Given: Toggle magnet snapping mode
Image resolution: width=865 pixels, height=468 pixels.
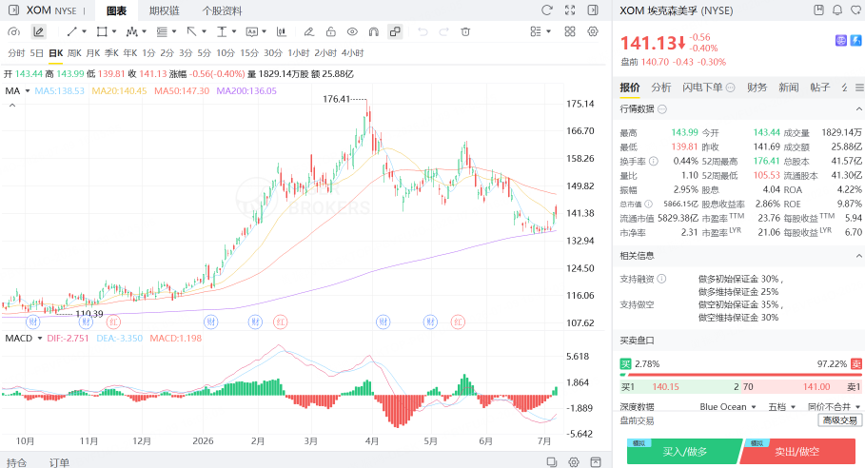Looking at the screenshot, I should coord(373,32).
